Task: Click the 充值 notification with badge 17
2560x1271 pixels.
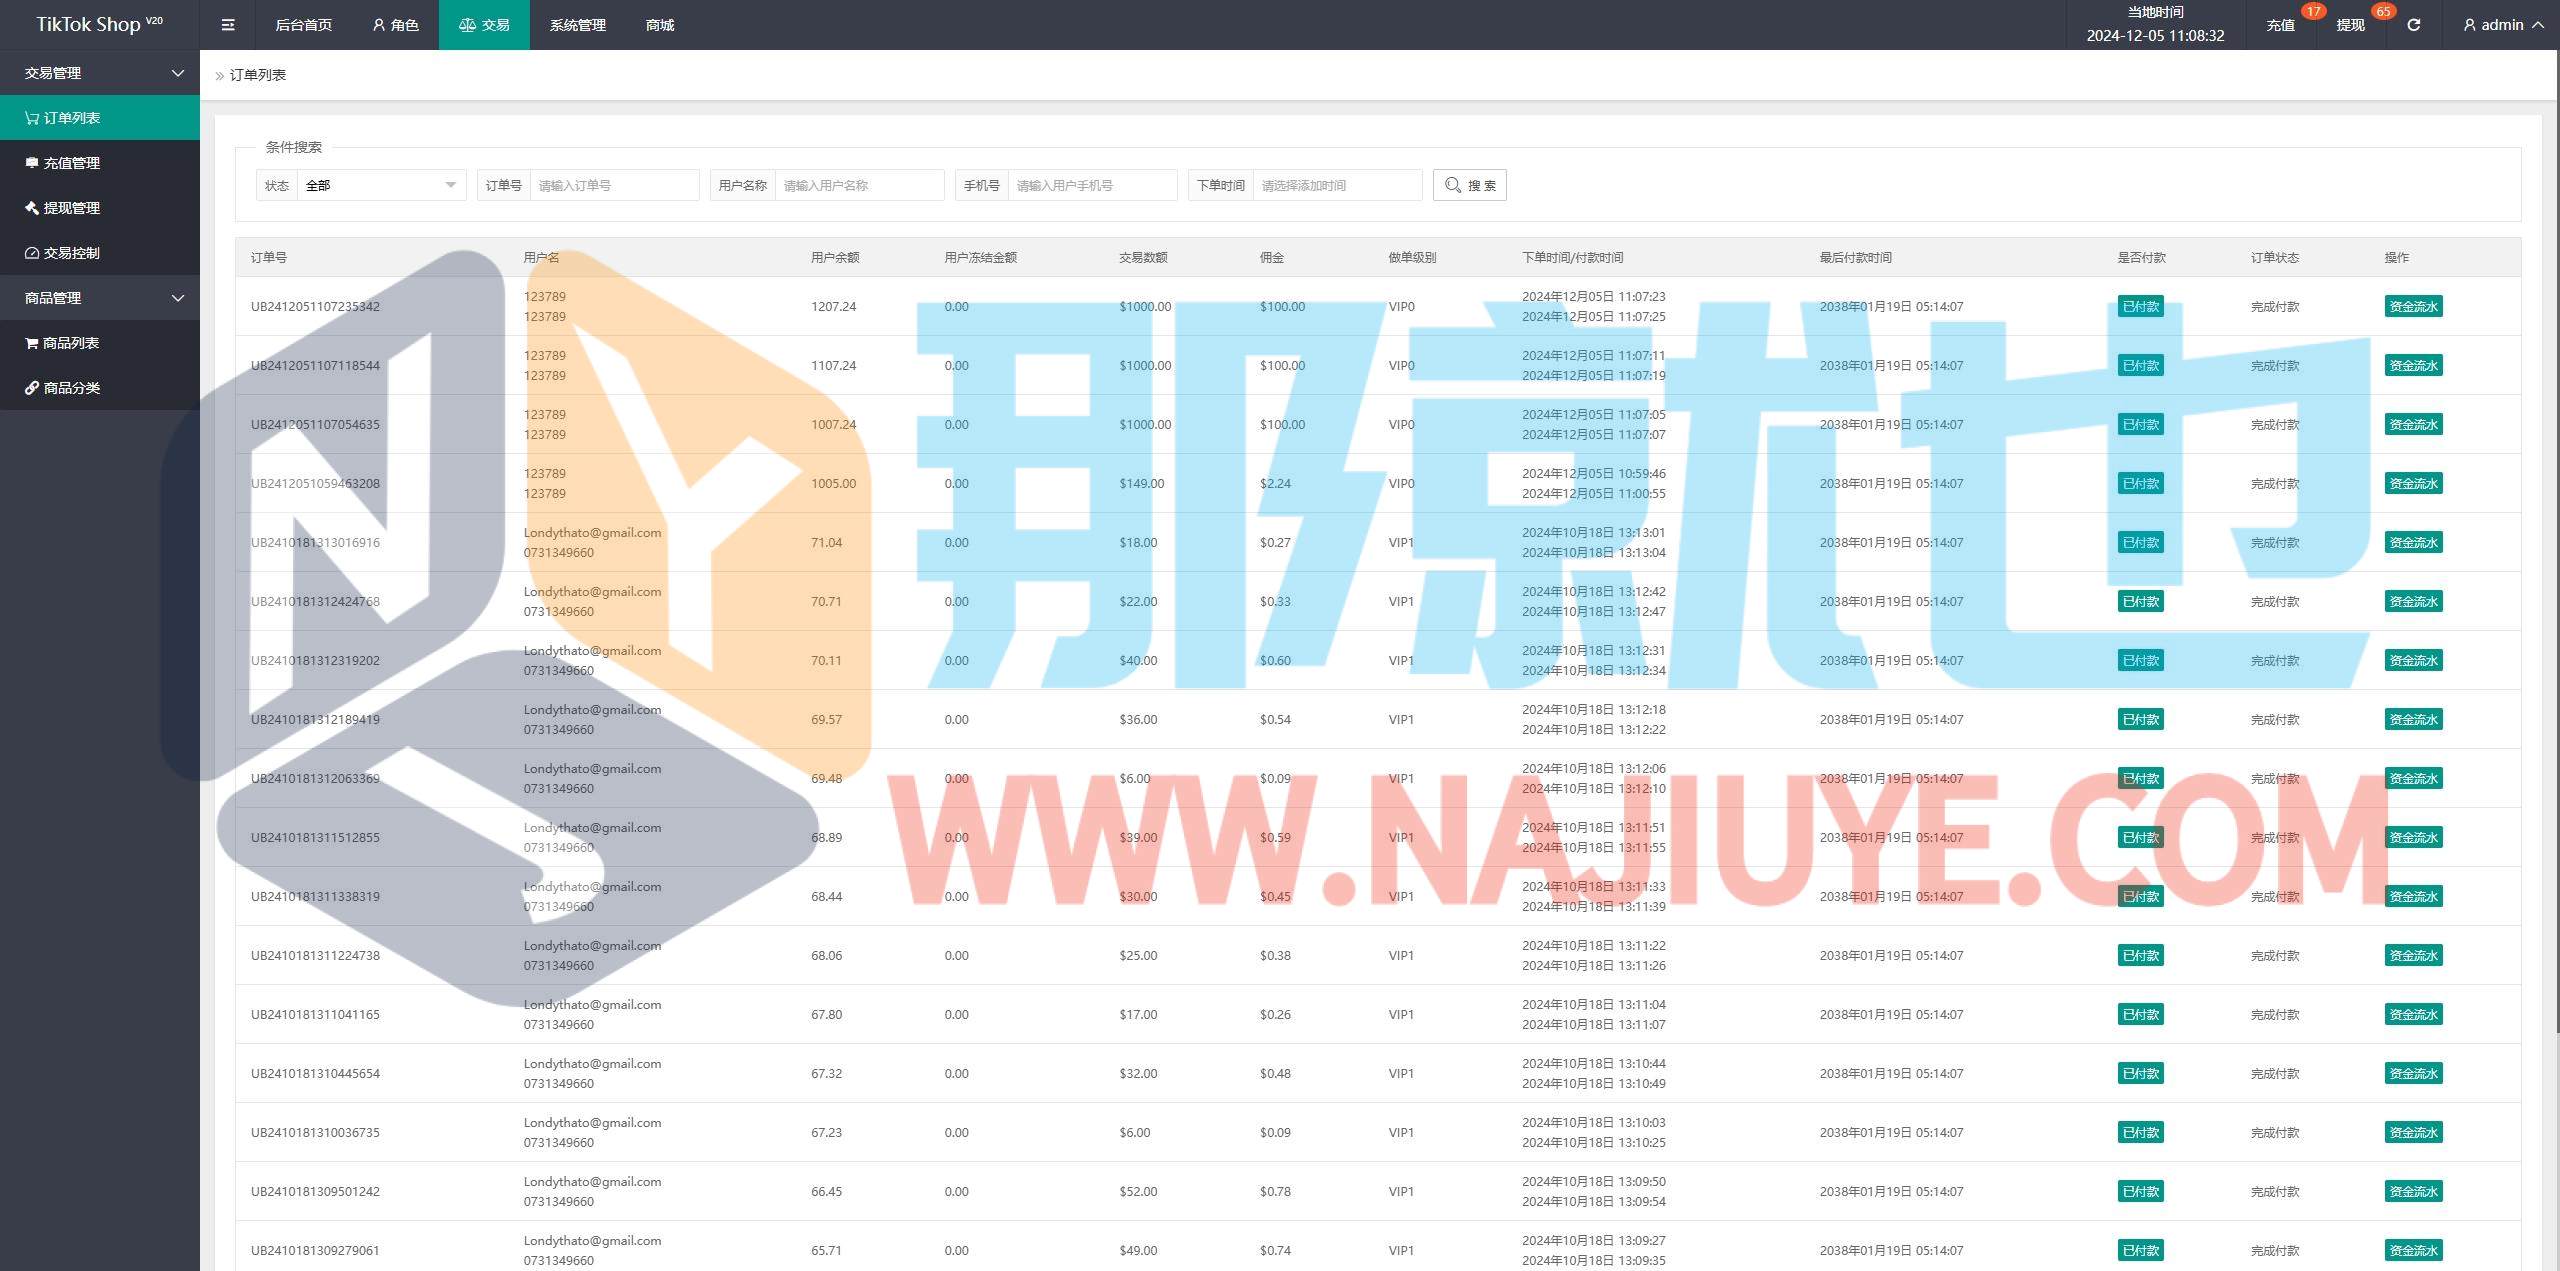Action: [2280, 25]
